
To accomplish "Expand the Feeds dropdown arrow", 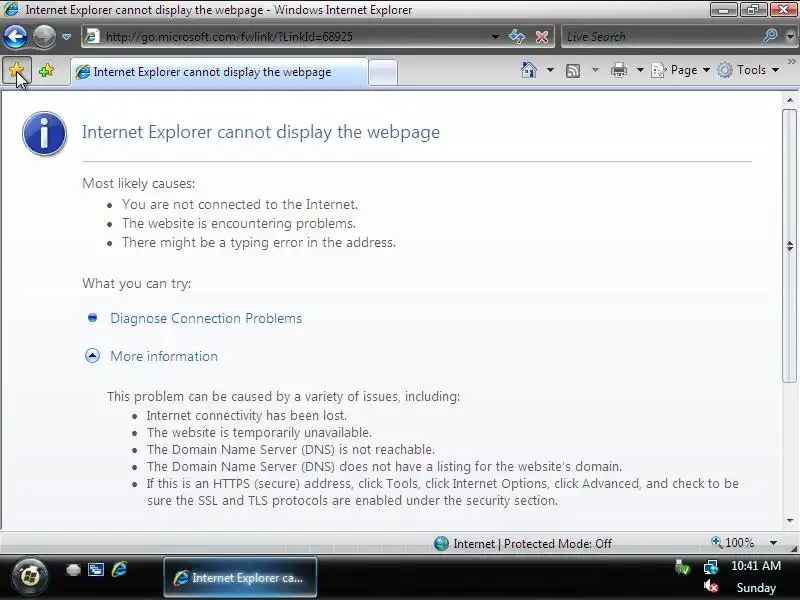I will pyautogui.click(x=595, y=70).
